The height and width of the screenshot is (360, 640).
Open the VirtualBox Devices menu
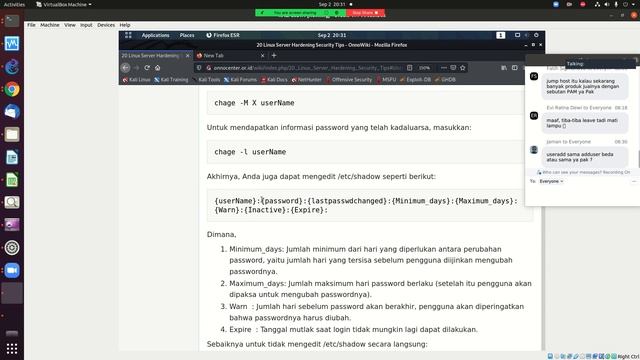(106, 25)
